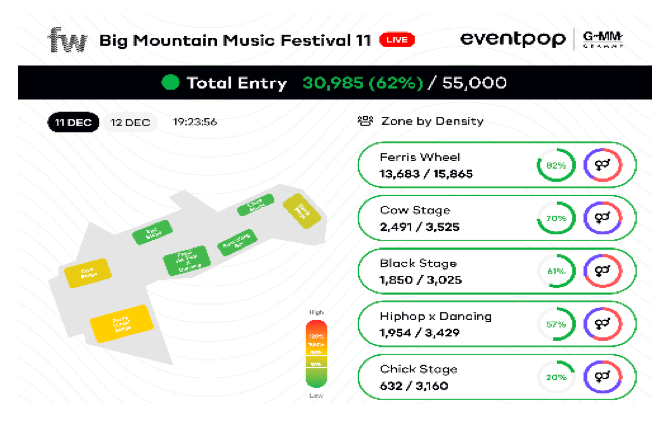Open the Black Stage zone card
The height and width of the screenshot is (424, 671).
pyautogui.click(x=497, y=271)
